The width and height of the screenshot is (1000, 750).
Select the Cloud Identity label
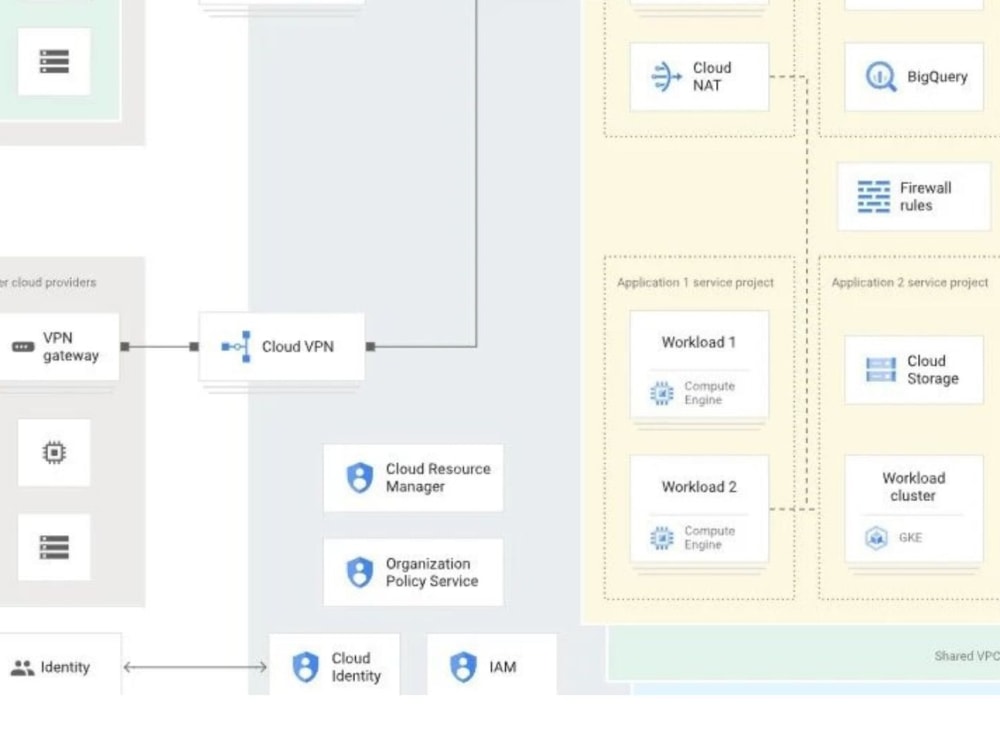356,667
